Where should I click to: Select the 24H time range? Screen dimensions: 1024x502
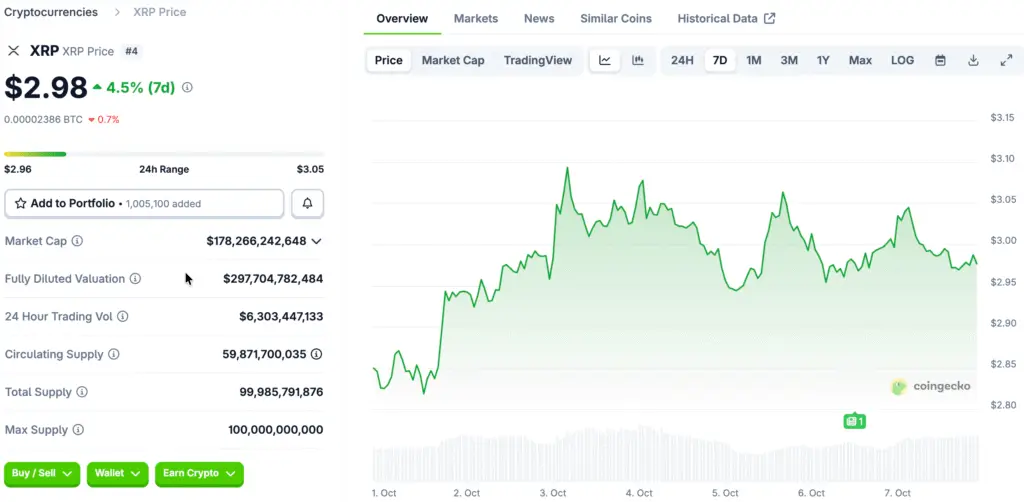(x=682, y=60)
